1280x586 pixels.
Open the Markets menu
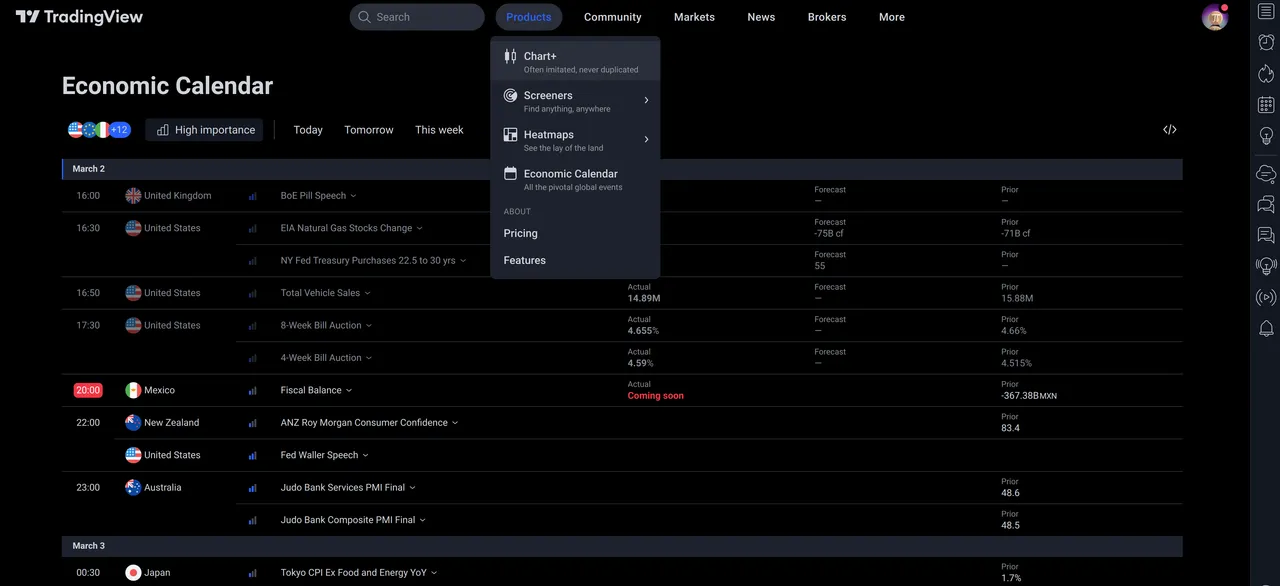point(694,17)
